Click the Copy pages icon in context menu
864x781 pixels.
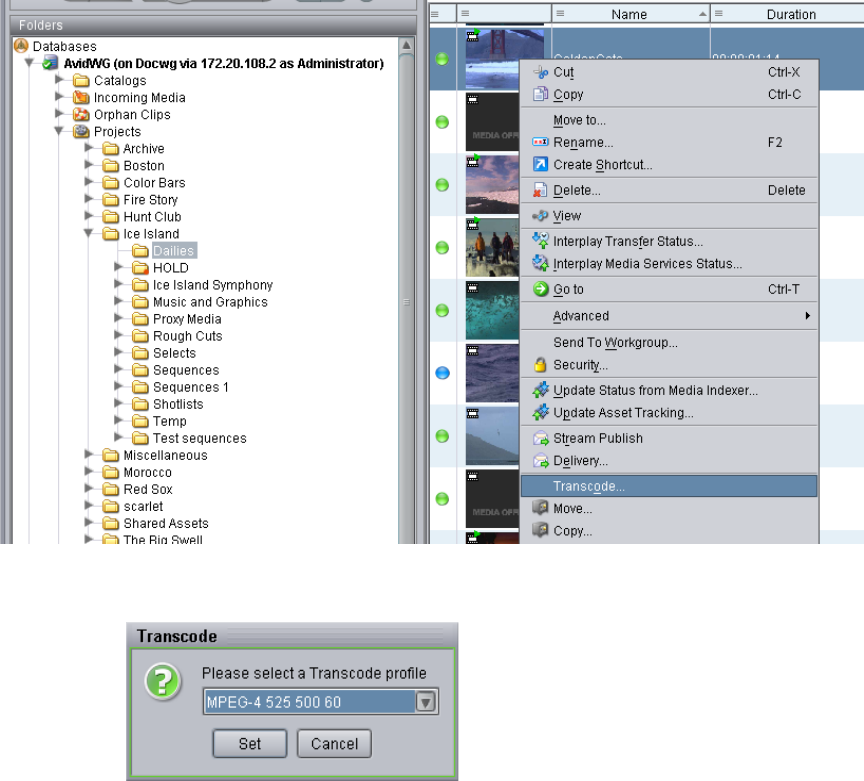(541, 94)
